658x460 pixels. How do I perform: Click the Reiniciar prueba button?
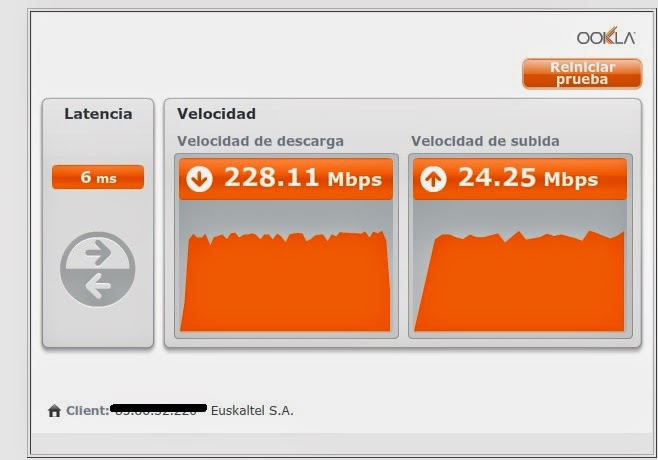582,74
